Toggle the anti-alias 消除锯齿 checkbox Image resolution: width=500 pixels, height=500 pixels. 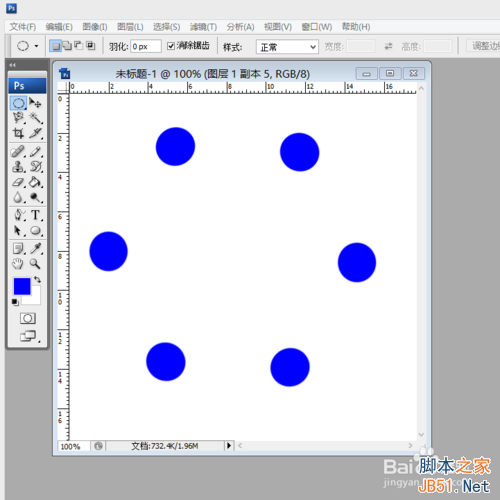pyautogui.click(x=171, y=46)
